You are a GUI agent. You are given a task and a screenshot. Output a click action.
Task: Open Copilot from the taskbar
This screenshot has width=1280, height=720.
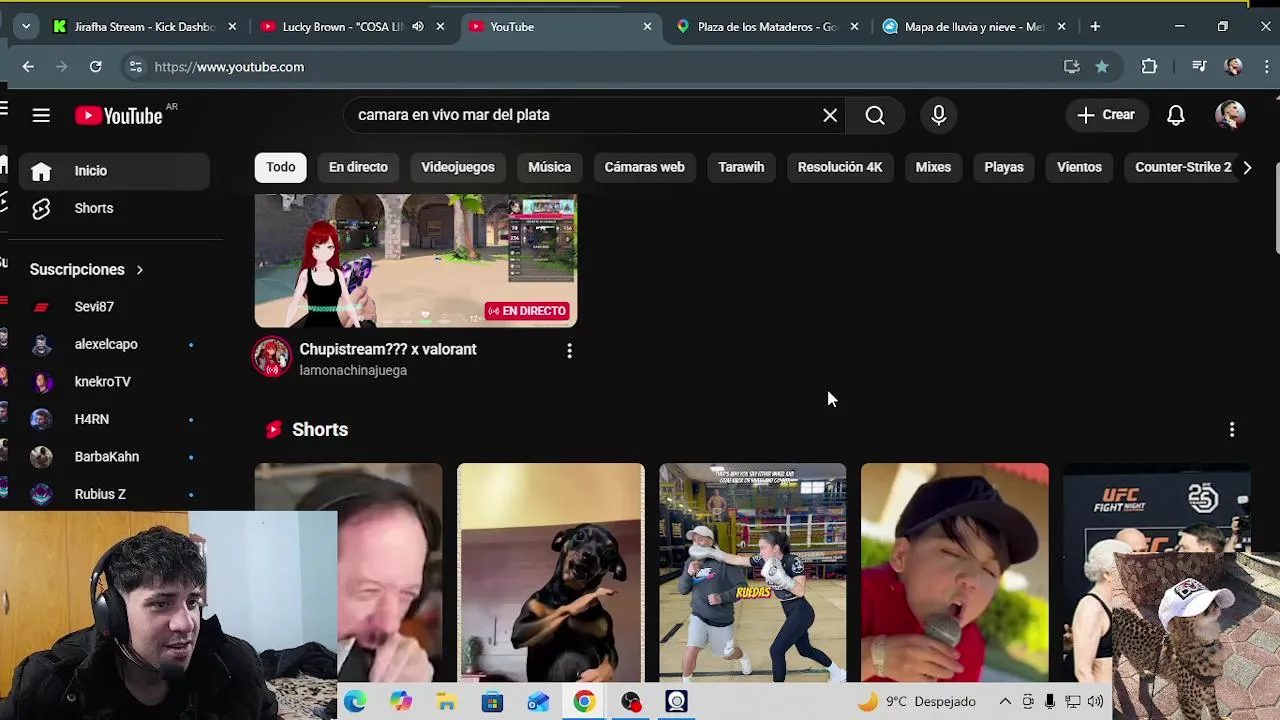point(401,702)
